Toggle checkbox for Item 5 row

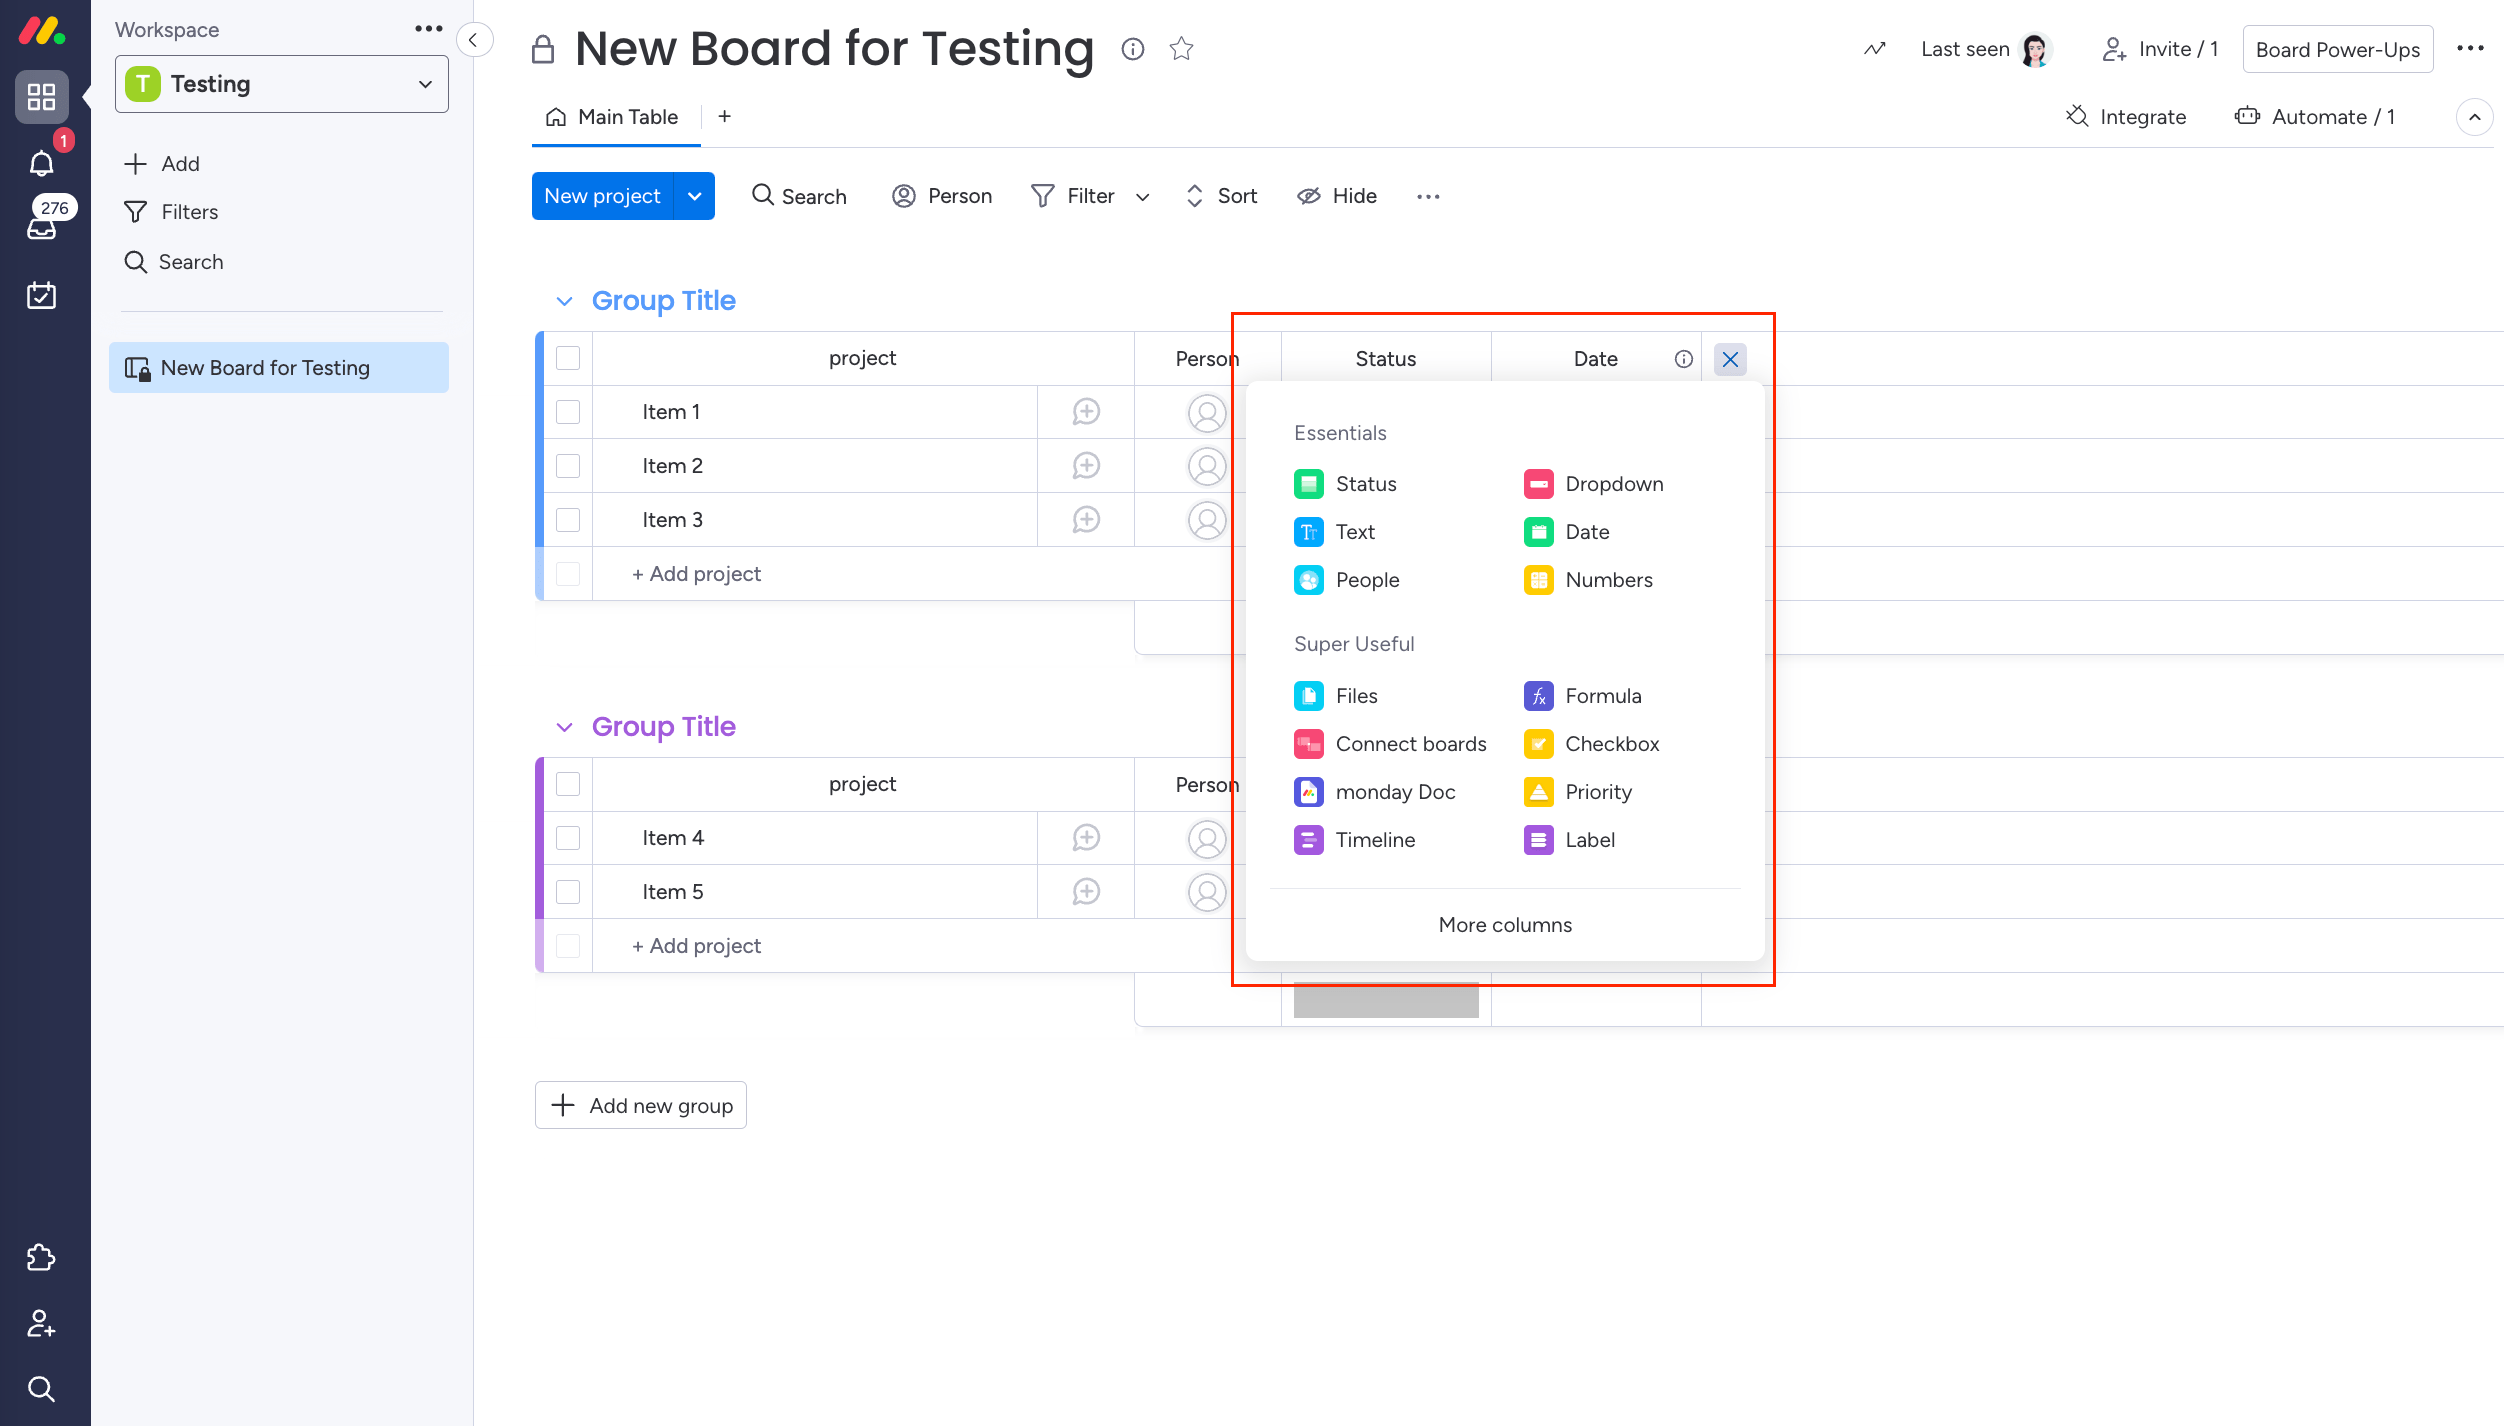tap(568, 891)
